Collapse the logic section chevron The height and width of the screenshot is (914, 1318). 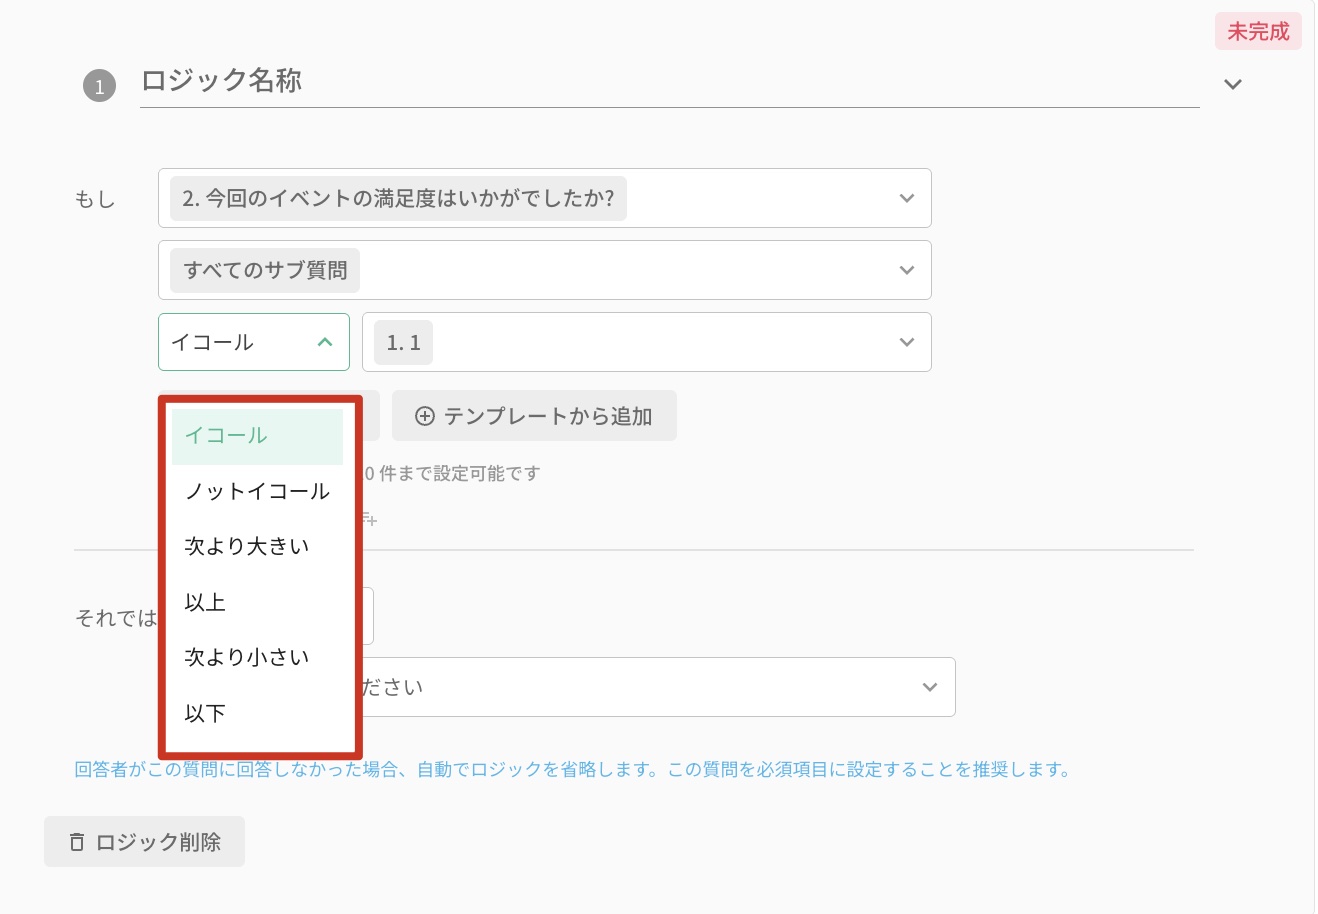click(x=1233, y=84)
